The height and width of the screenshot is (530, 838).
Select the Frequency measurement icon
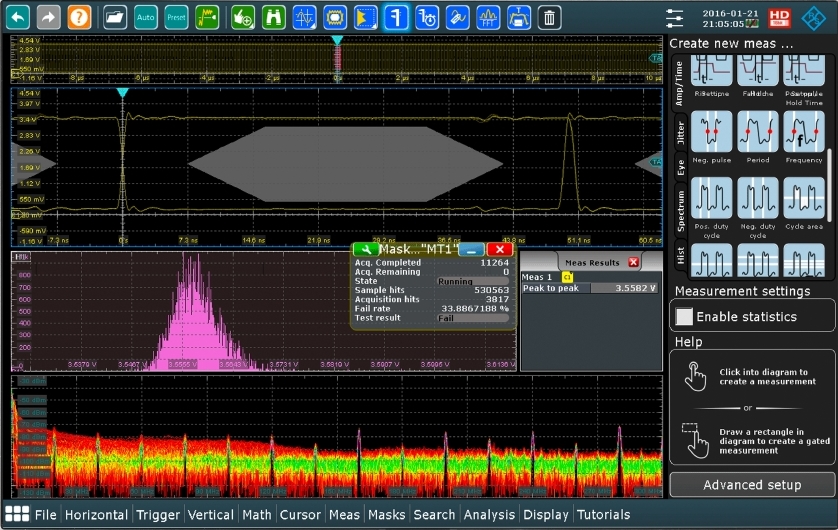803,131
